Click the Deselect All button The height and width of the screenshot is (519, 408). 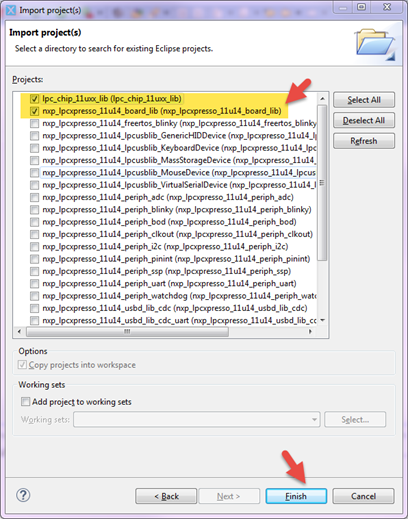(364, 120)
